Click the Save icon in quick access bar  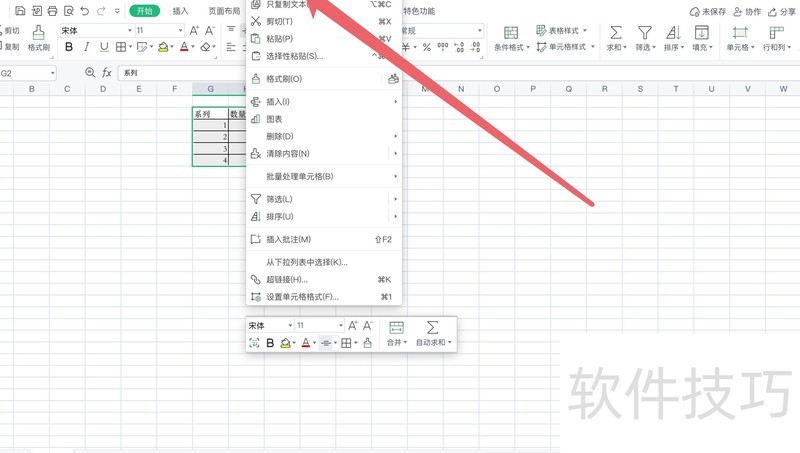(20, 11)
